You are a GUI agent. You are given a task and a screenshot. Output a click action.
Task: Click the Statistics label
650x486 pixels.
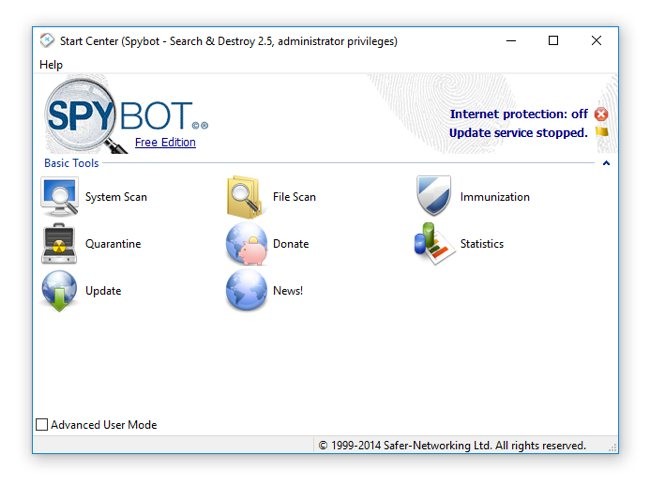(x=482, y=244)
